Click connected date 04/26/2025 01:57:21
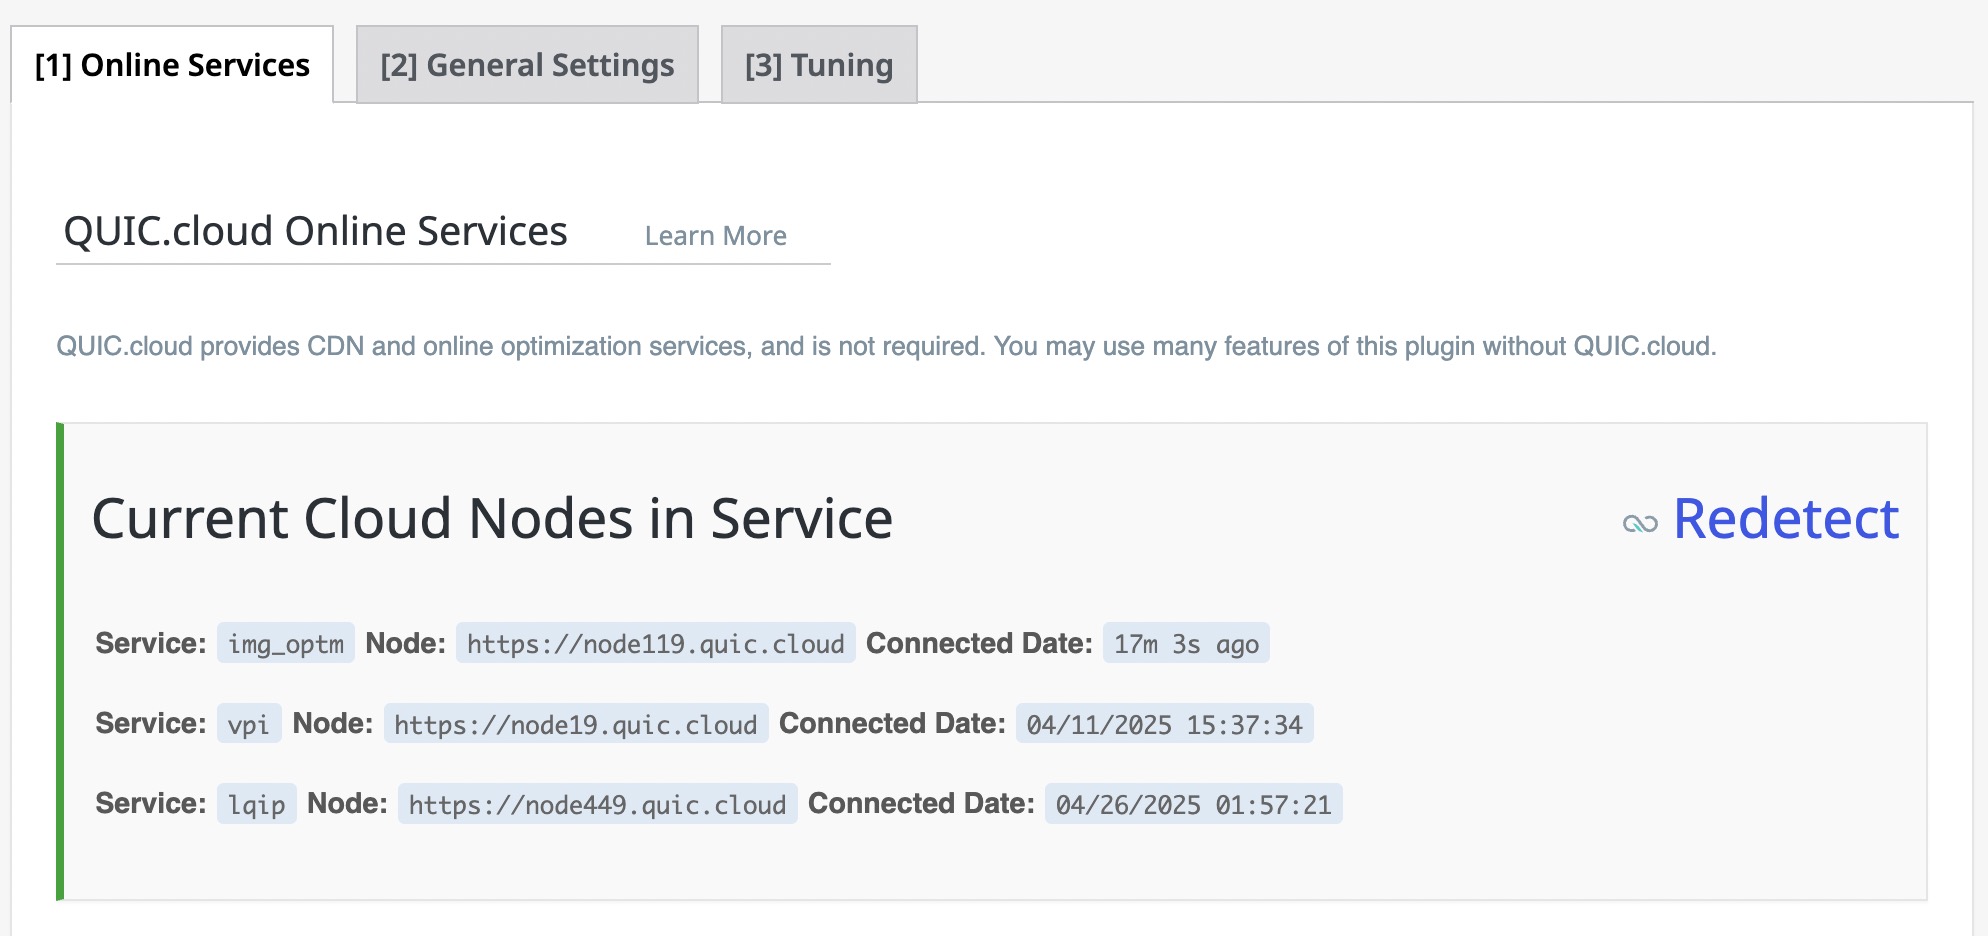 click(1194, 803)
